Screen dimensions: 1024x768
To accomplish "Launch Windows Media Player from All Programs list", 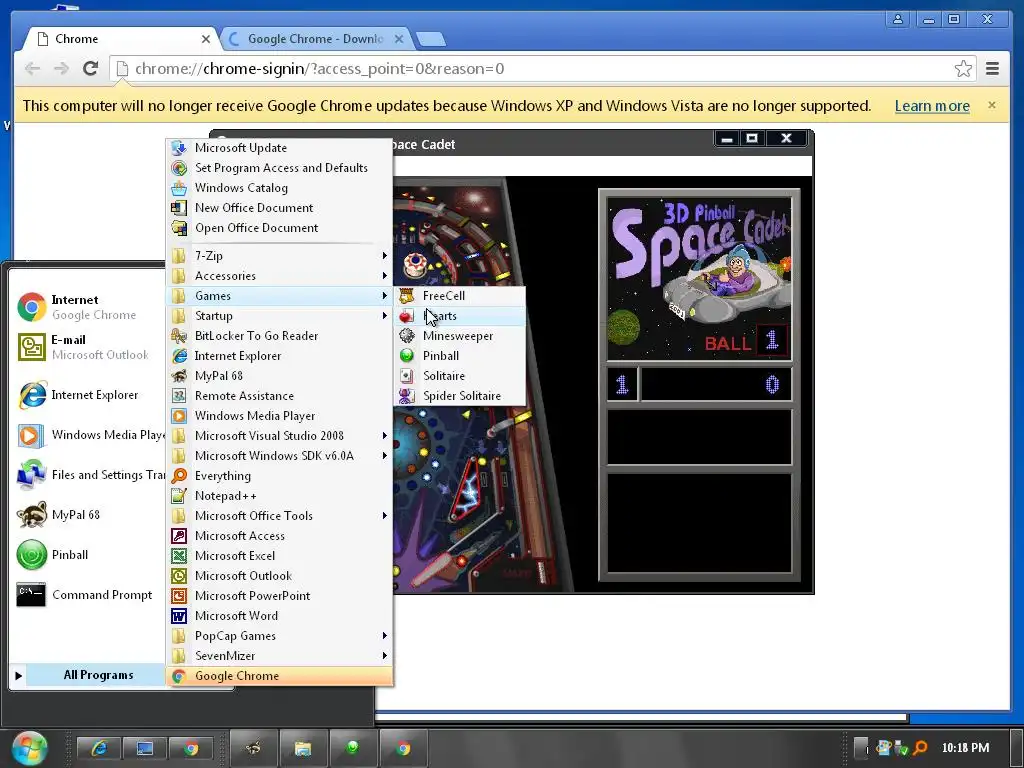I will [x=280, y=416].
